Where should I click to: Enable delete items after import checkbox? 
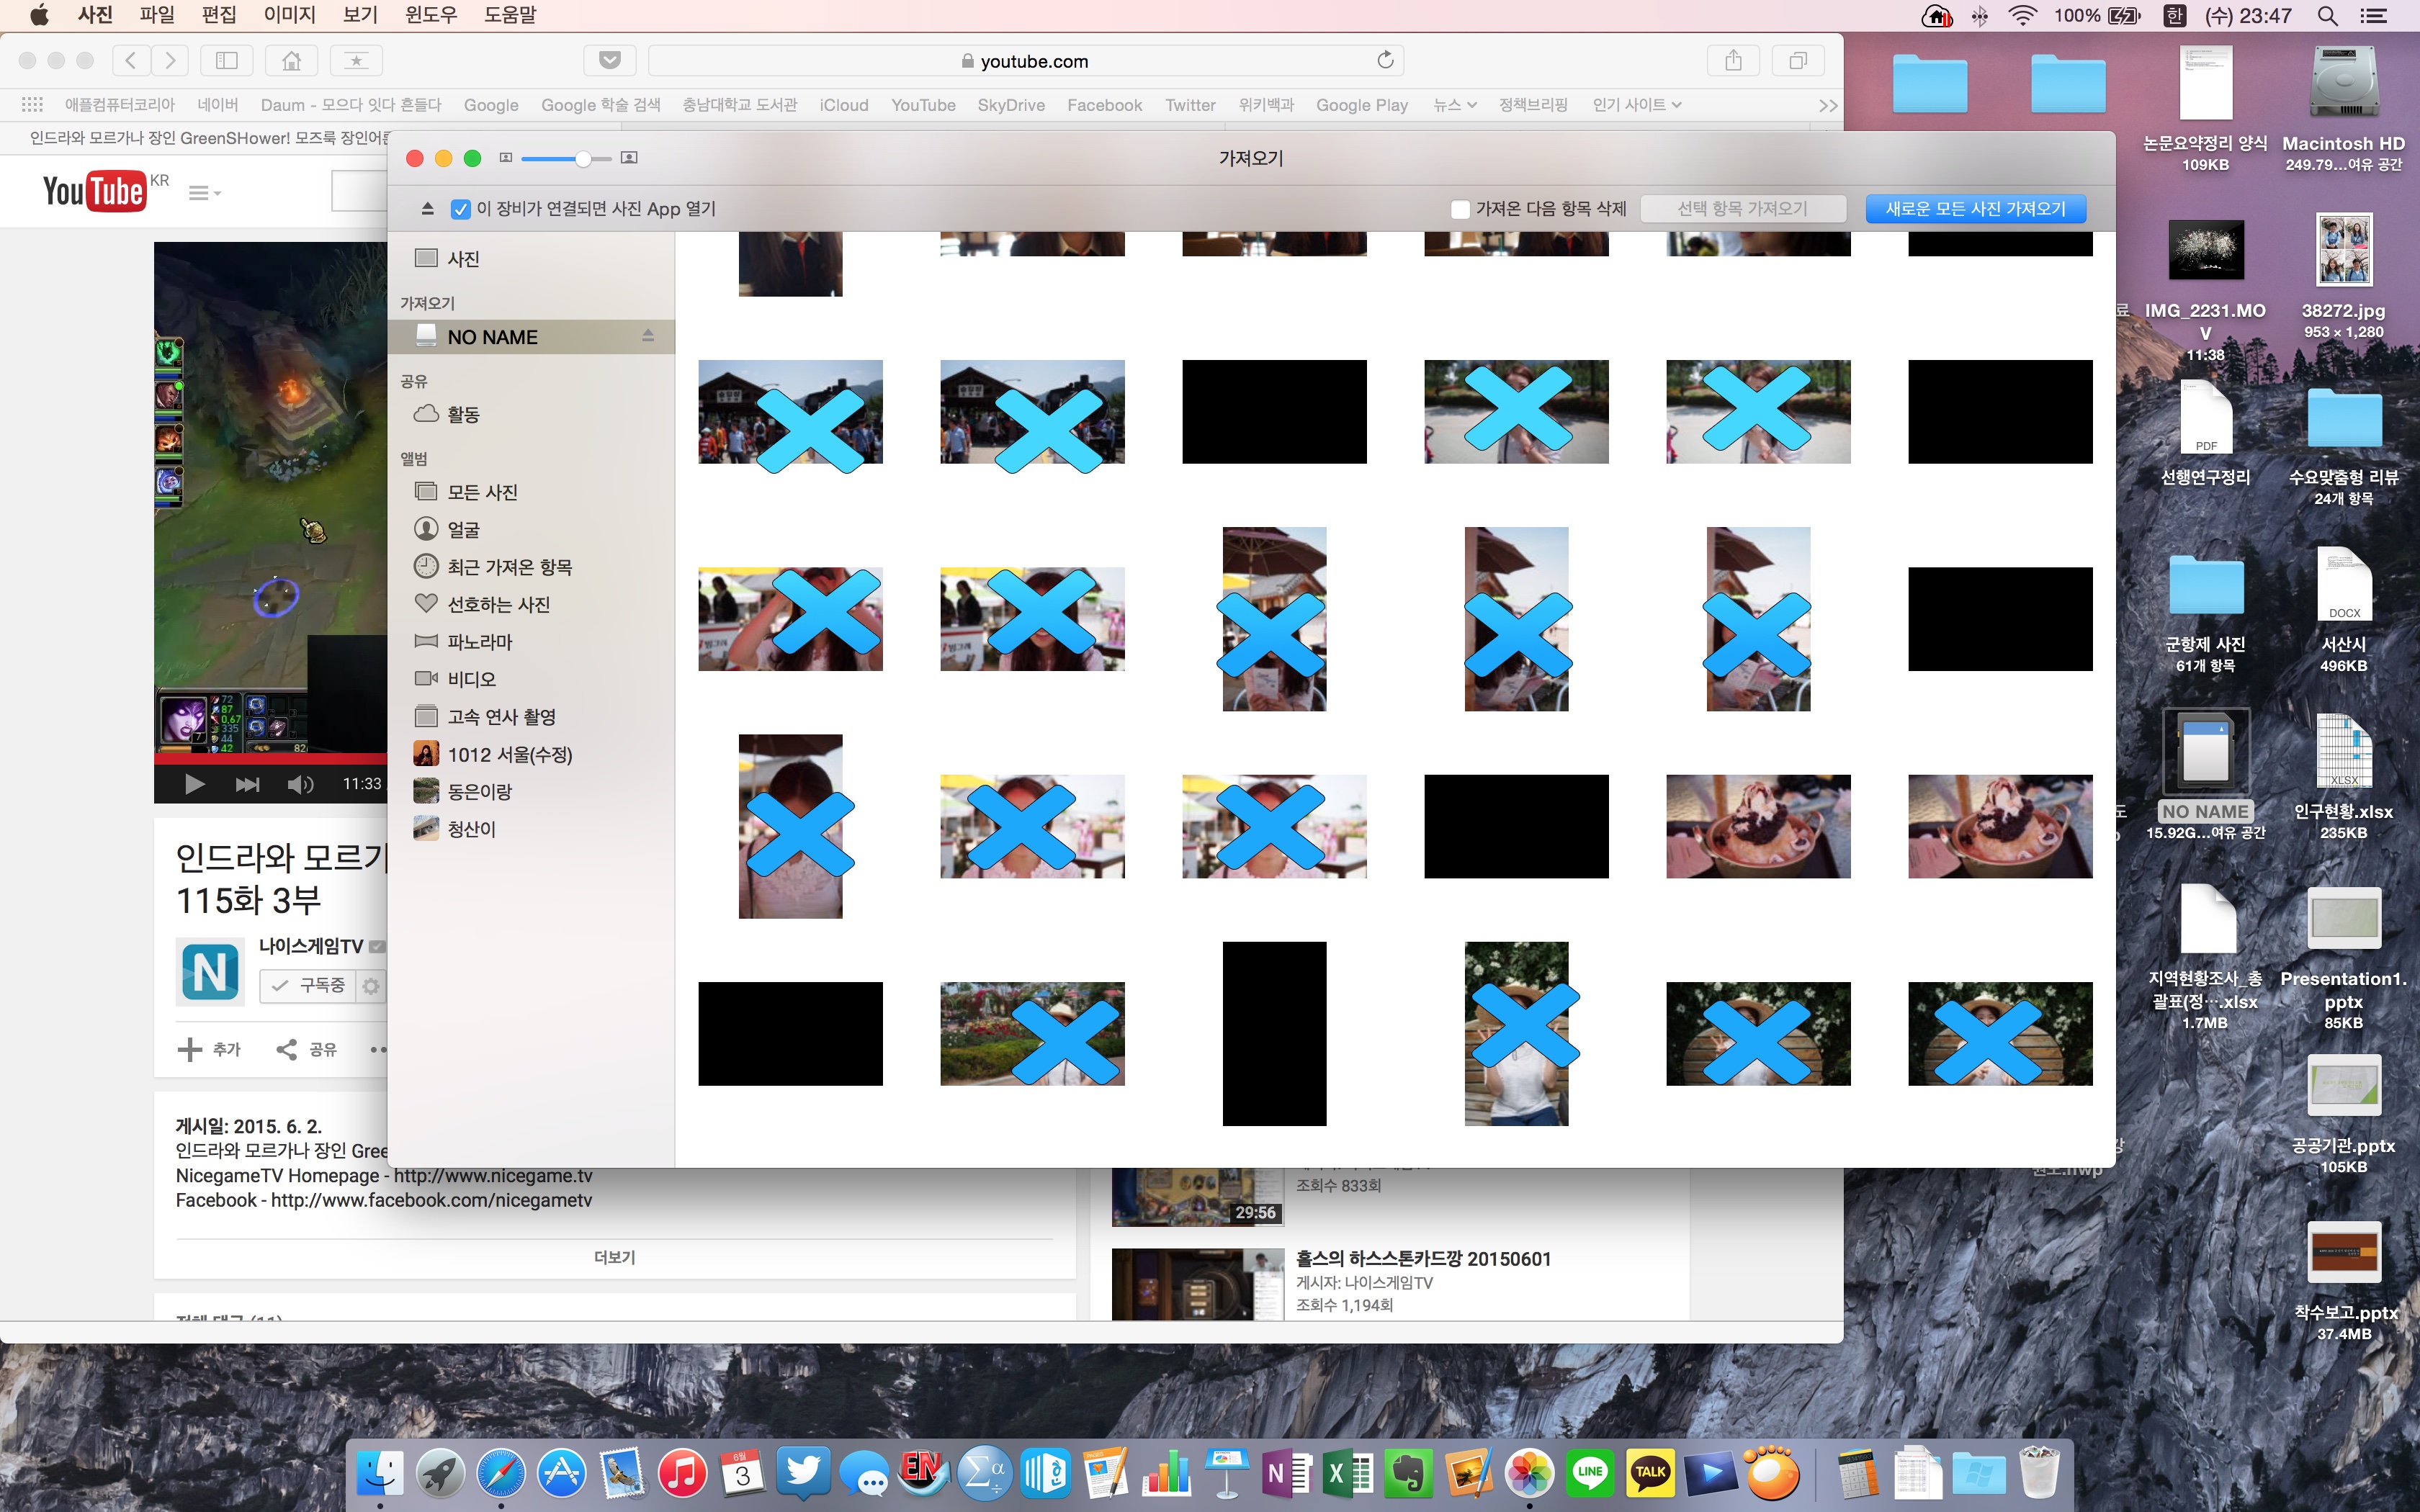point(1460,209)
